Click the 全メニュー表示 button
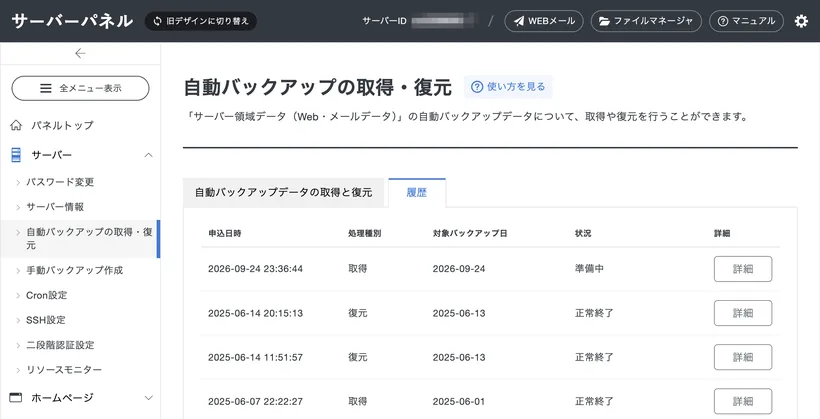Image resolution: width=820 pixels, height=419 pixels. [x=81, y=88]
